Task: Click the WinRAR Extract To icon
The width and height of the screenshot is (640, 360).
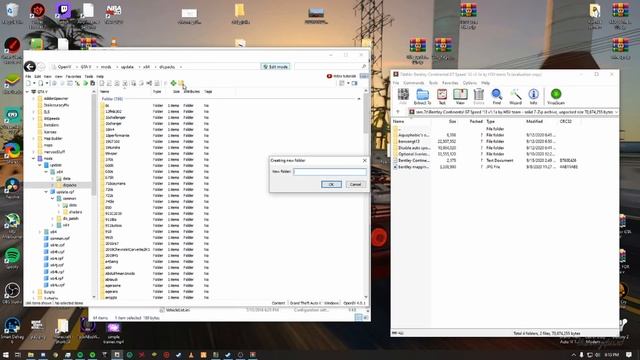Action: (422, 97)
